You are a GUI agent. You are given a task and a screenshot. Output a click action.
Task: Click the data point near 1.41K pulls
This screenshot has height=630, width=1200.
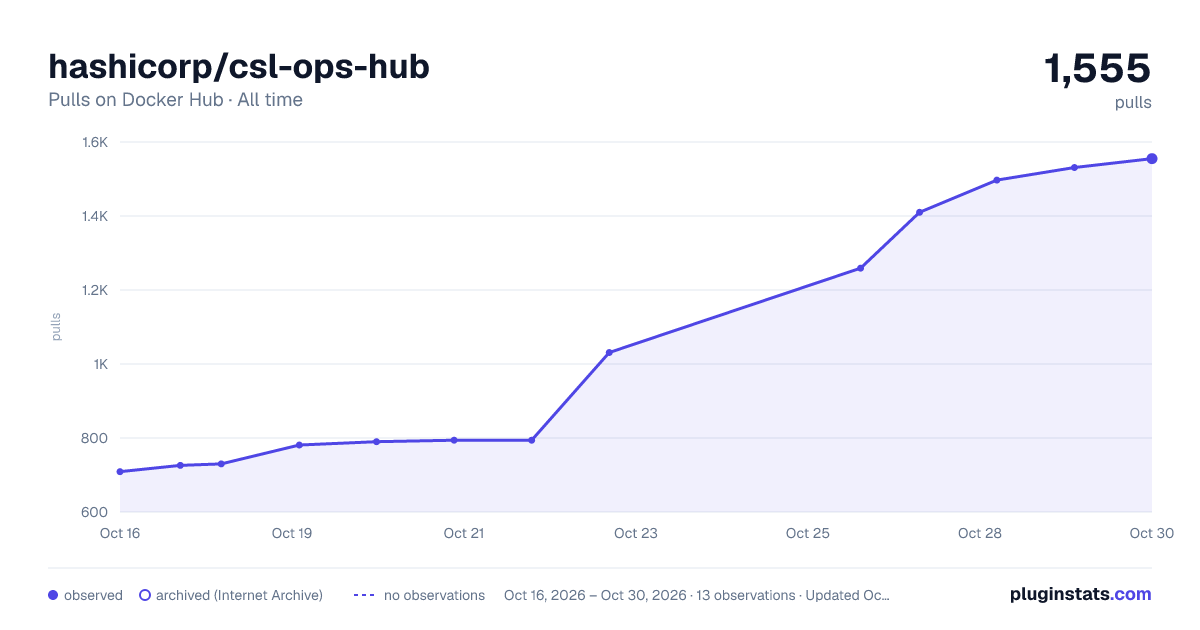point(919,212)
